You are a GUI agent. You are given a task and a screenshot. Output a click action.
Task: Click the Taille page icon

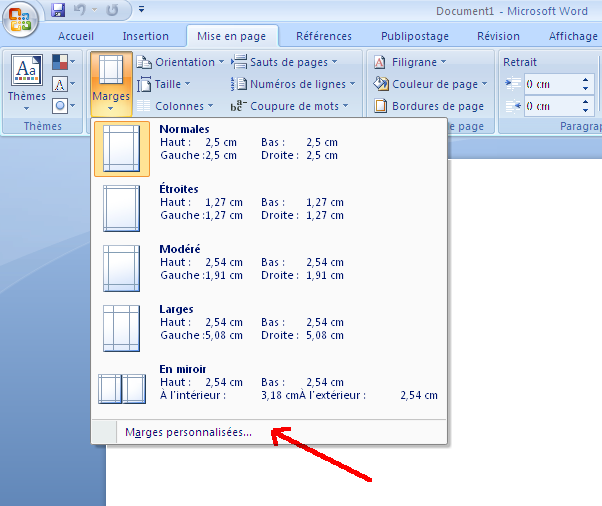[x=144, y=84]
